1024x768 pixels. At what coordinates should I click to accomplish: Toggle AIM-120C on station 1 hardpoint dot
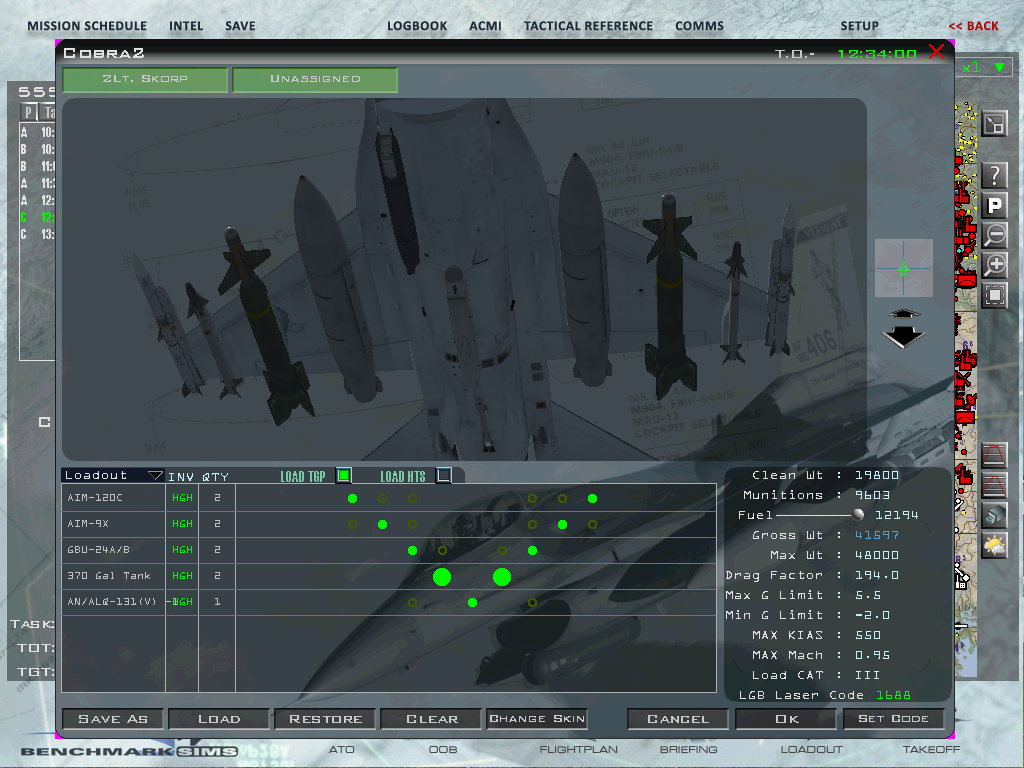[x=353, y=498]
